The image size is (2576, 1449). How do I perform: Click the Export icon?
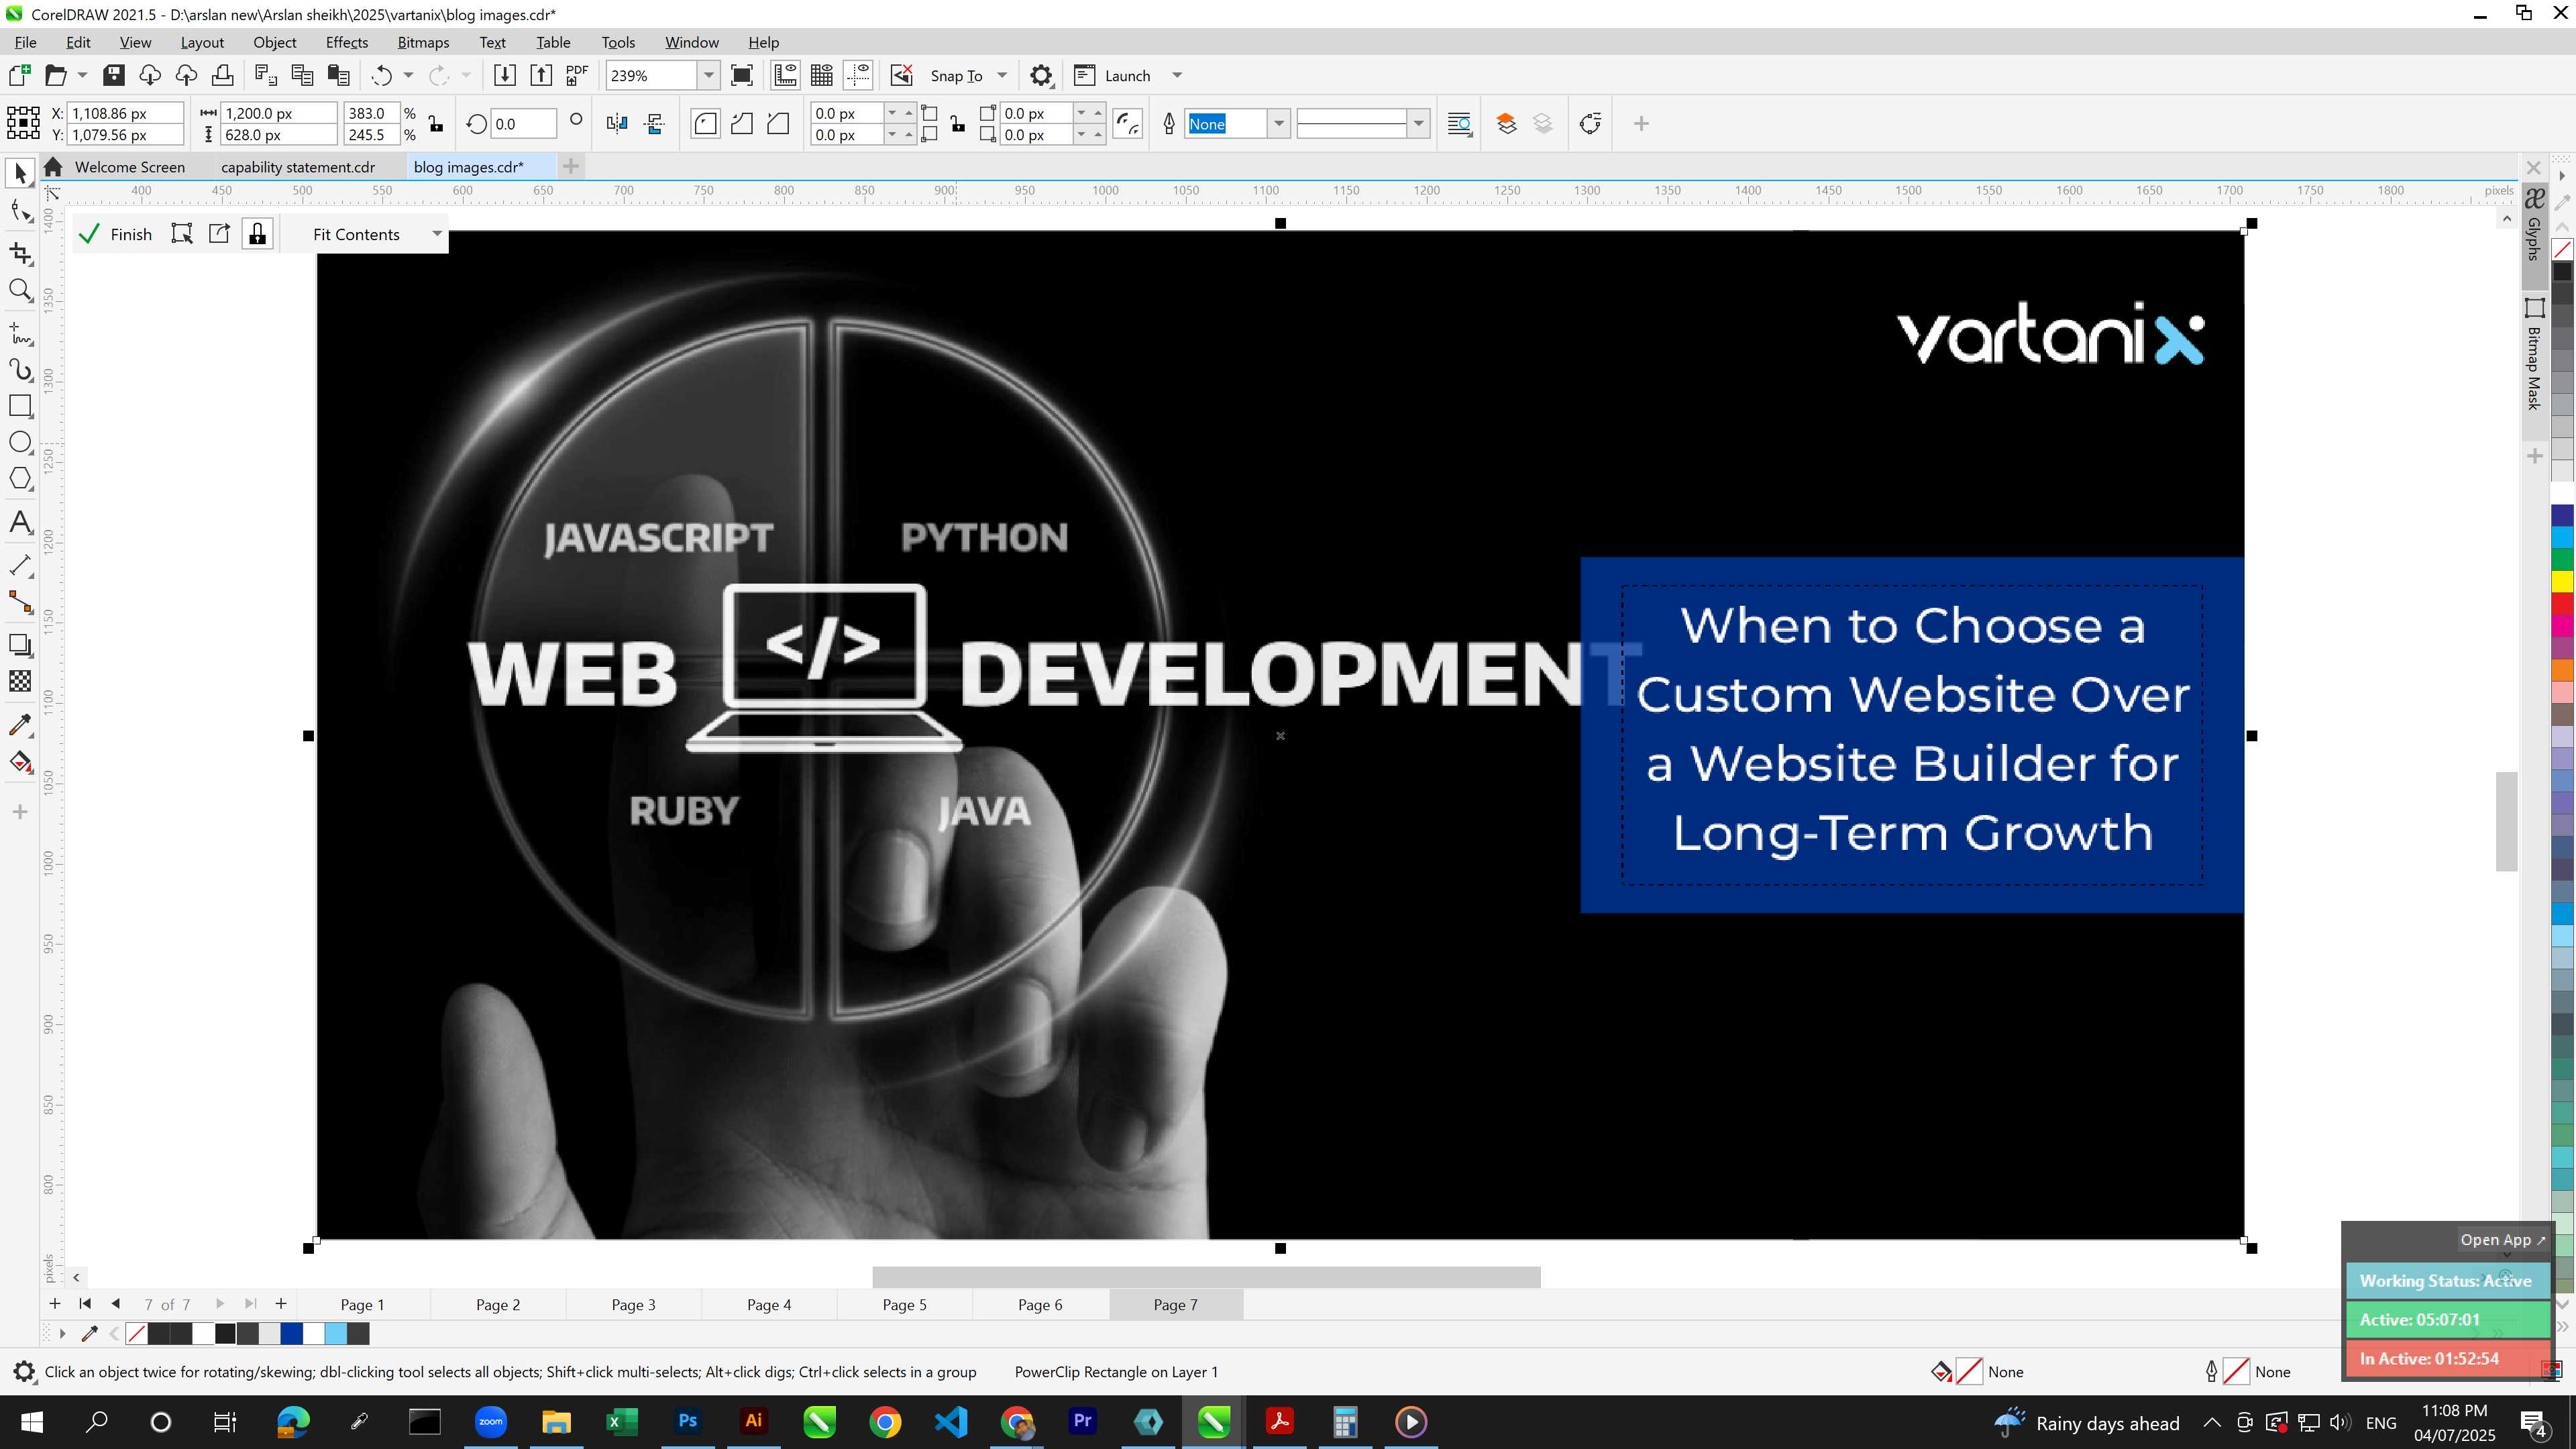coord(540,75)
